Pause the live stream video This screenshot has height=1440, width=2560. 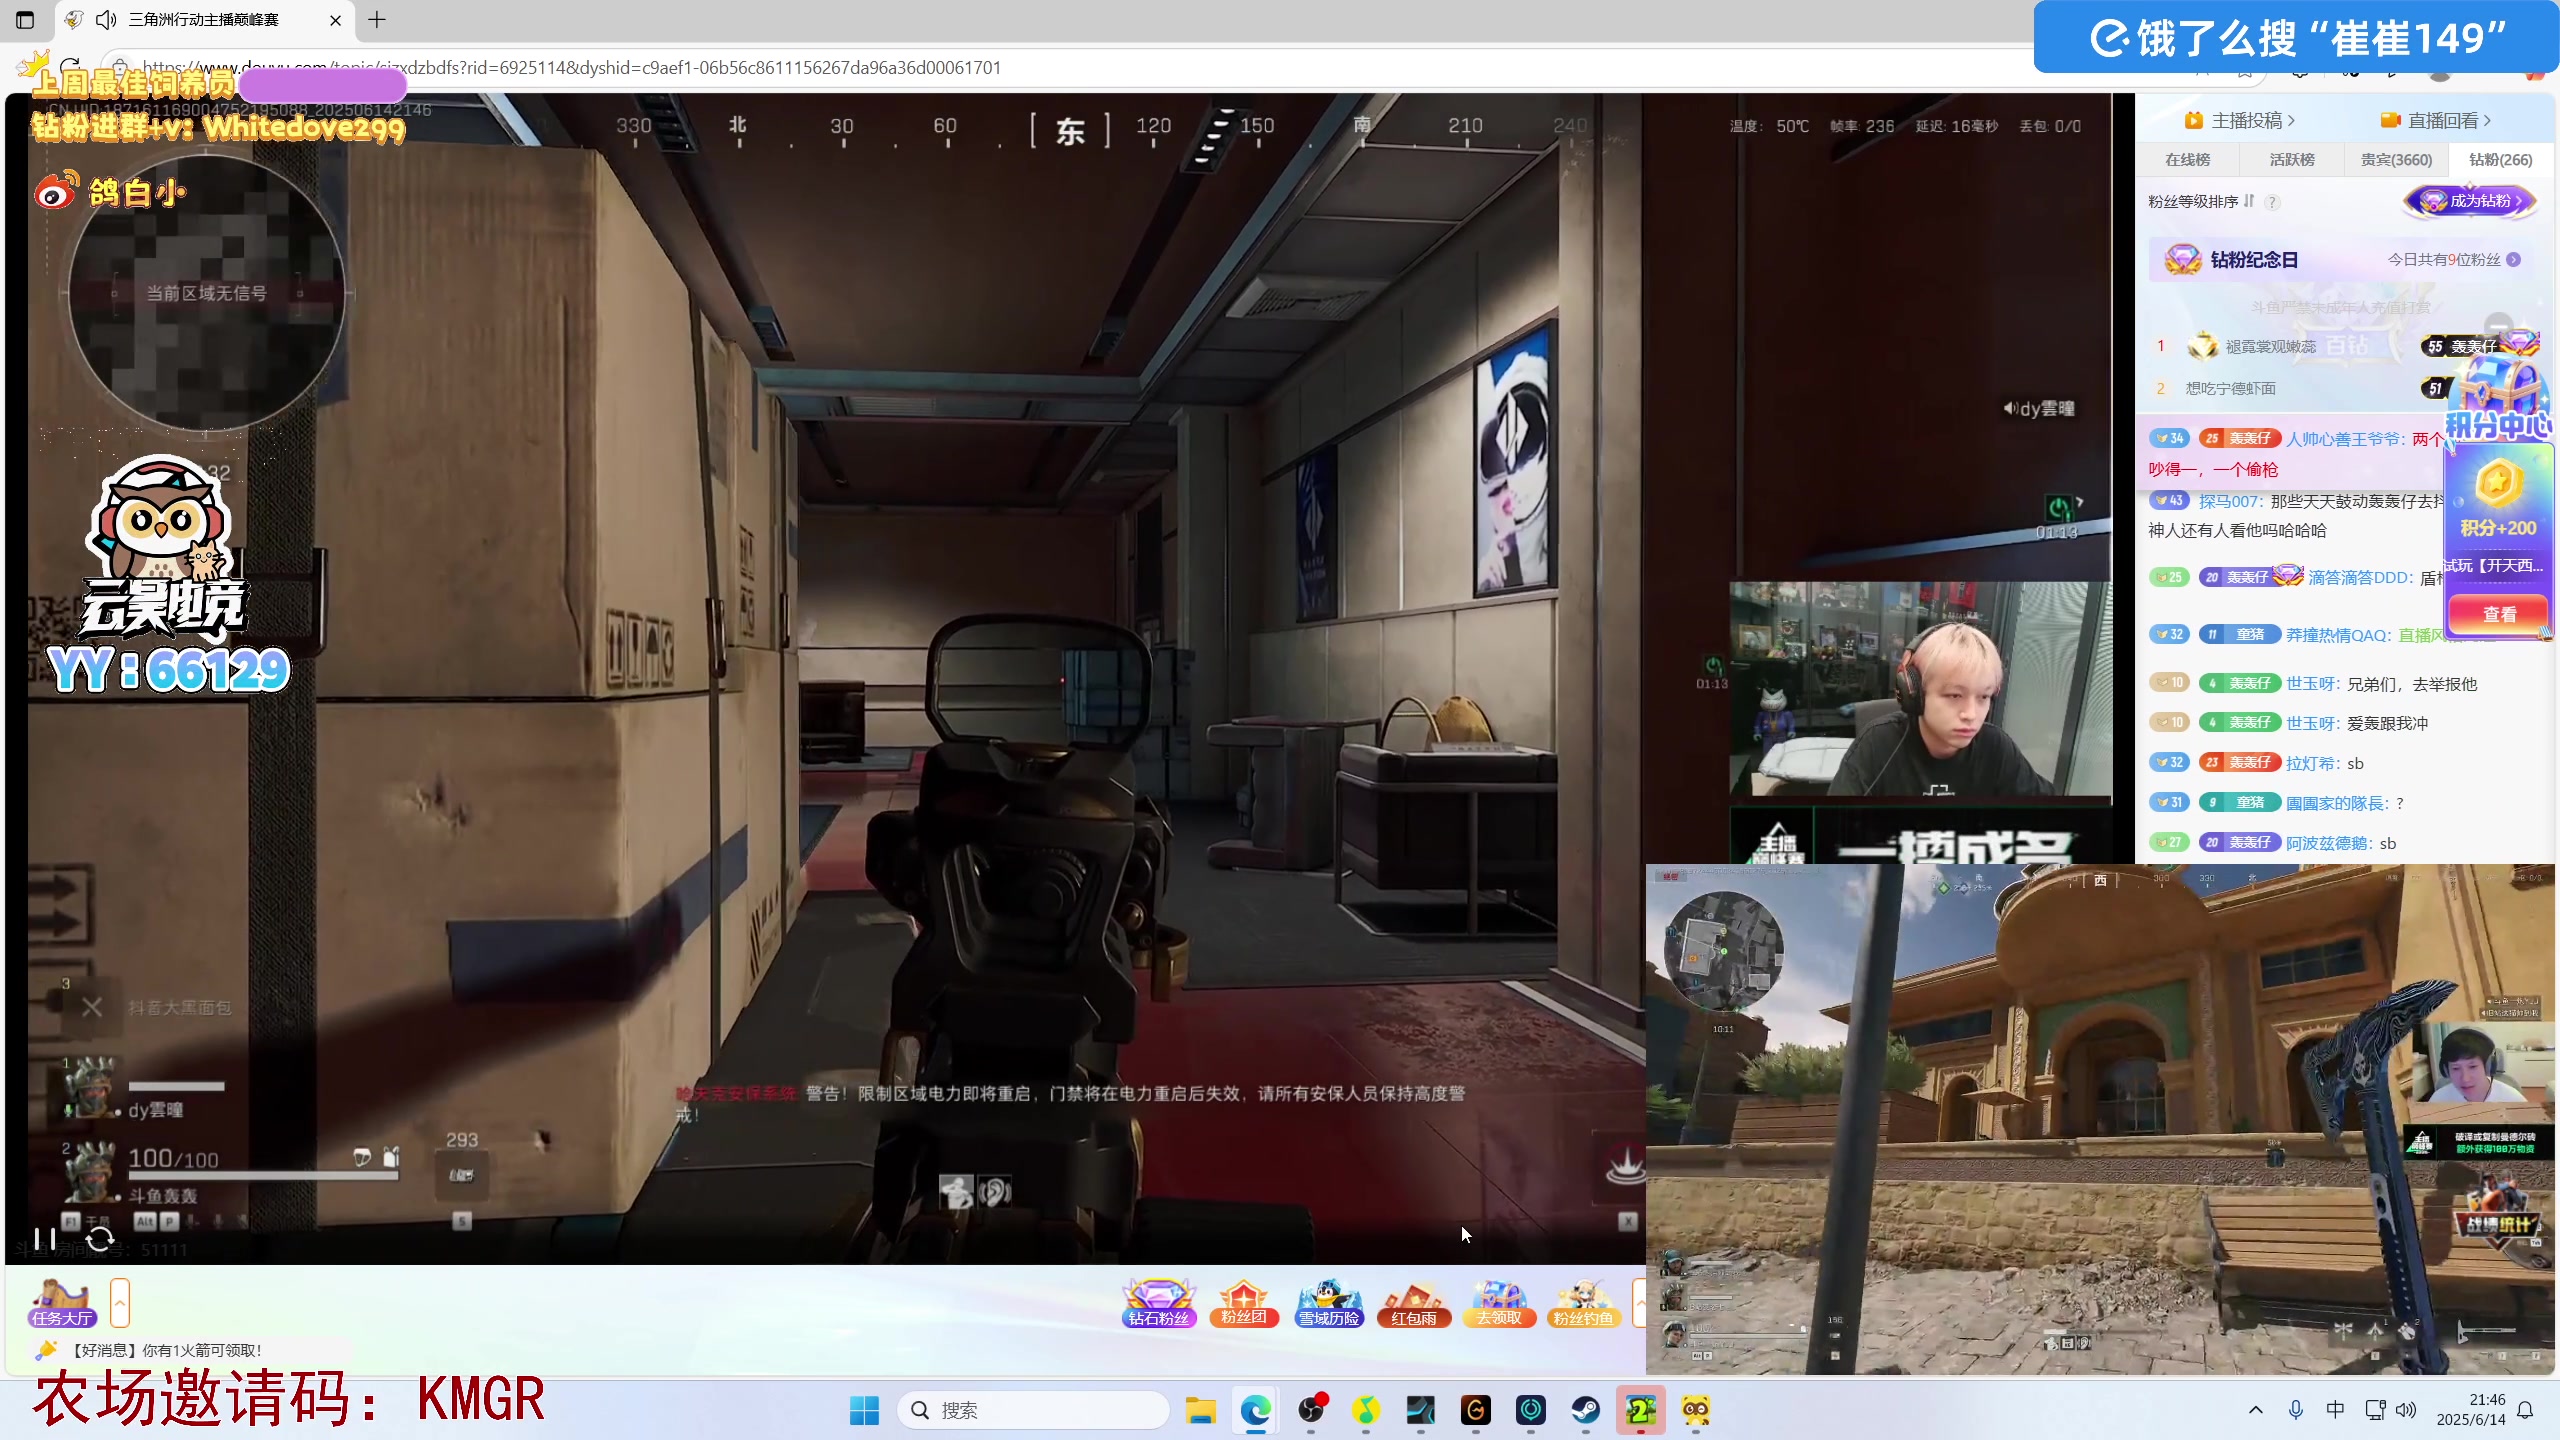(x=45, y=1239)
